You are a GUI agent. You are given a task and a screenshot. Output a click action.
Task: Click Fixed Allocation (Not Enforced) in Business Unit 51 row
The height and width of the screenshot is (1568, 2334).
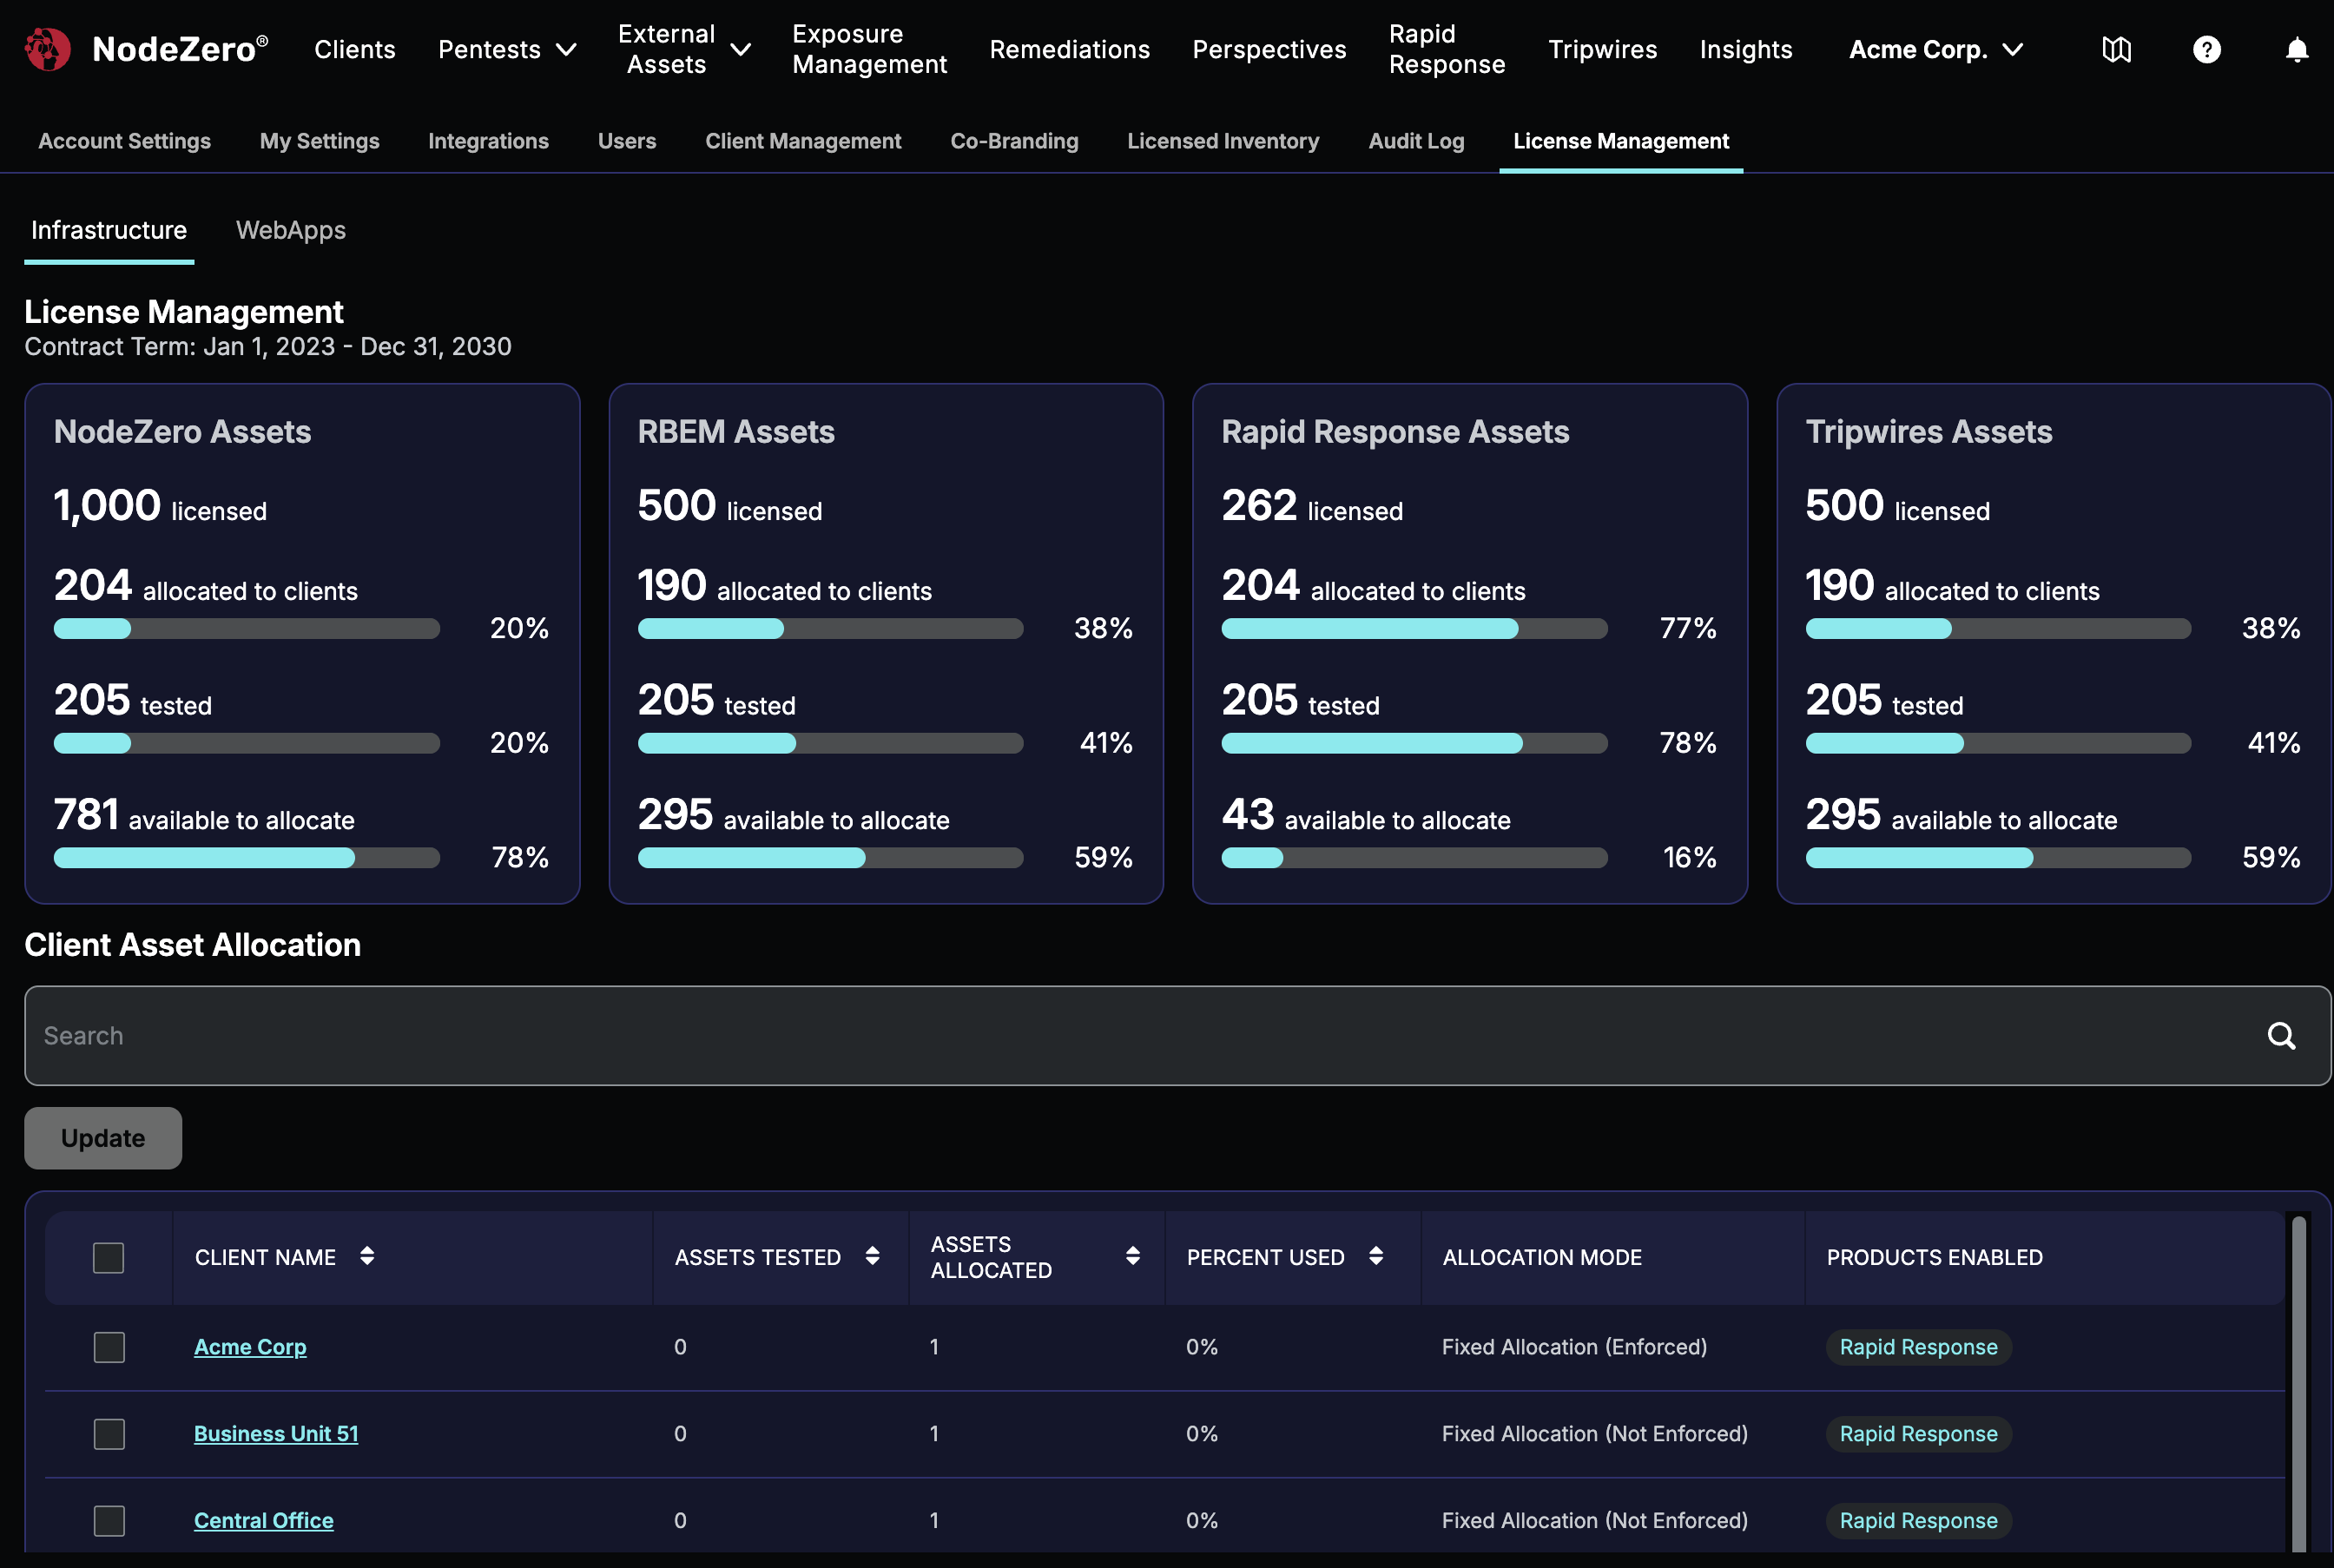click(1594, 1433)
